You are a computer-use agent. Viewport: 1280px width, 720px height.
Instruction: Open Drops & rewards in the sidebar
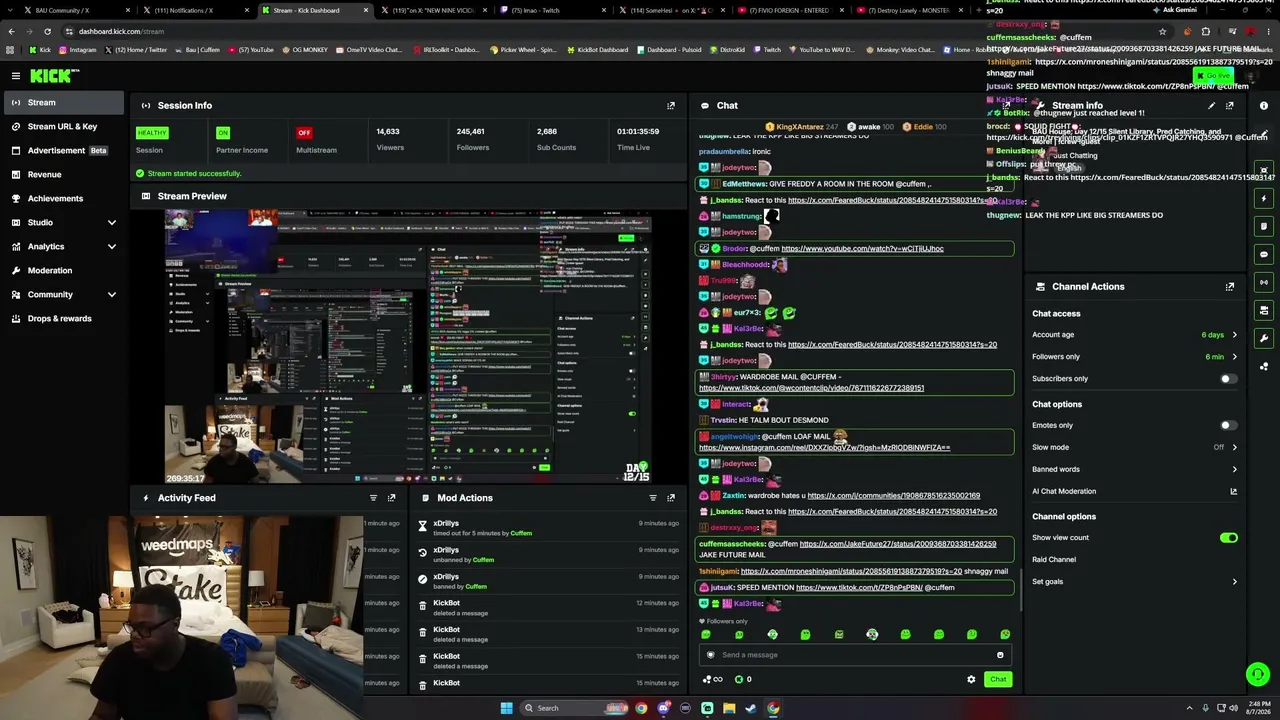click(64, 318)
